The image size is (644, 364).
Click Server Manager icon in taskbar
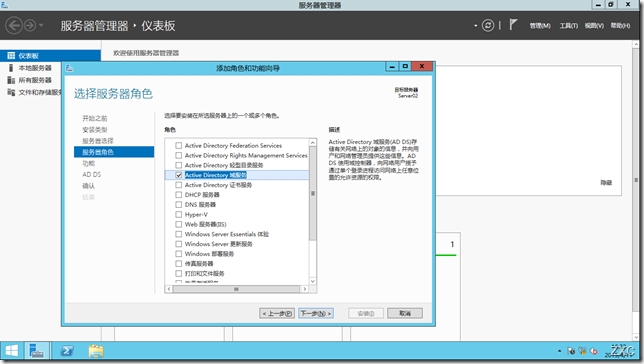click(x=37, y=351)
